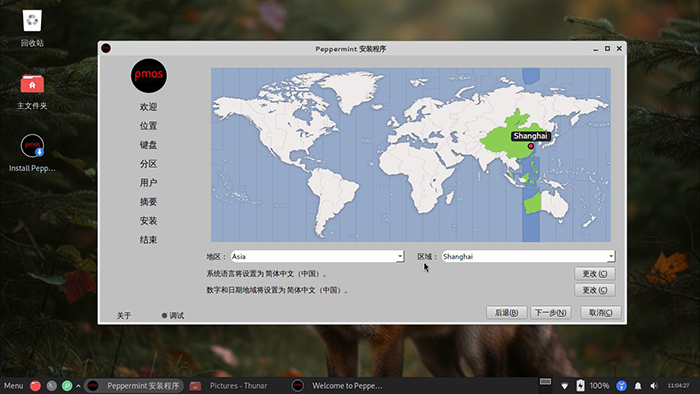Switch to Peppermint 安装程序 taskbar window
This screenshot has height=394, width=700.
(x=134, y=386)
